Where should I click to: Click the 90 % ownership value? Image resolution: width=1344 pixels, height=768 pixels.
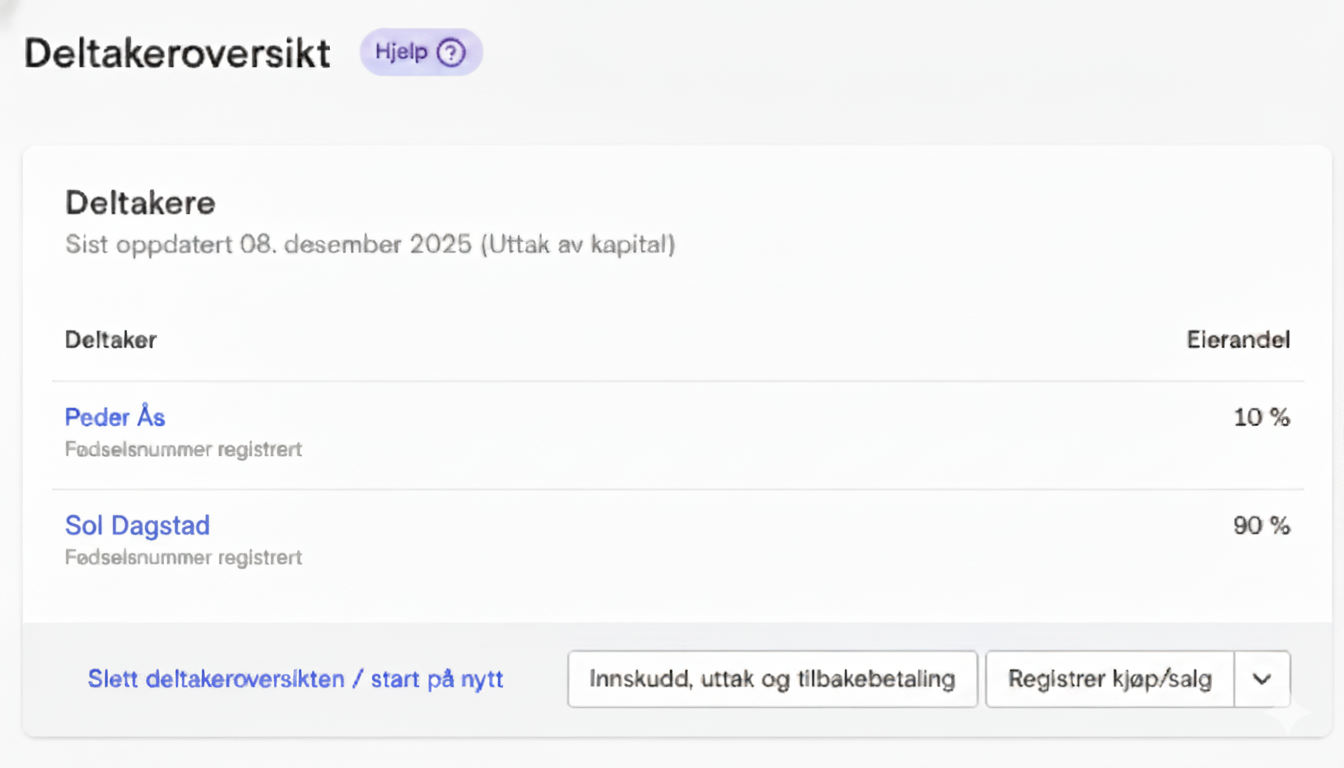1261,526
